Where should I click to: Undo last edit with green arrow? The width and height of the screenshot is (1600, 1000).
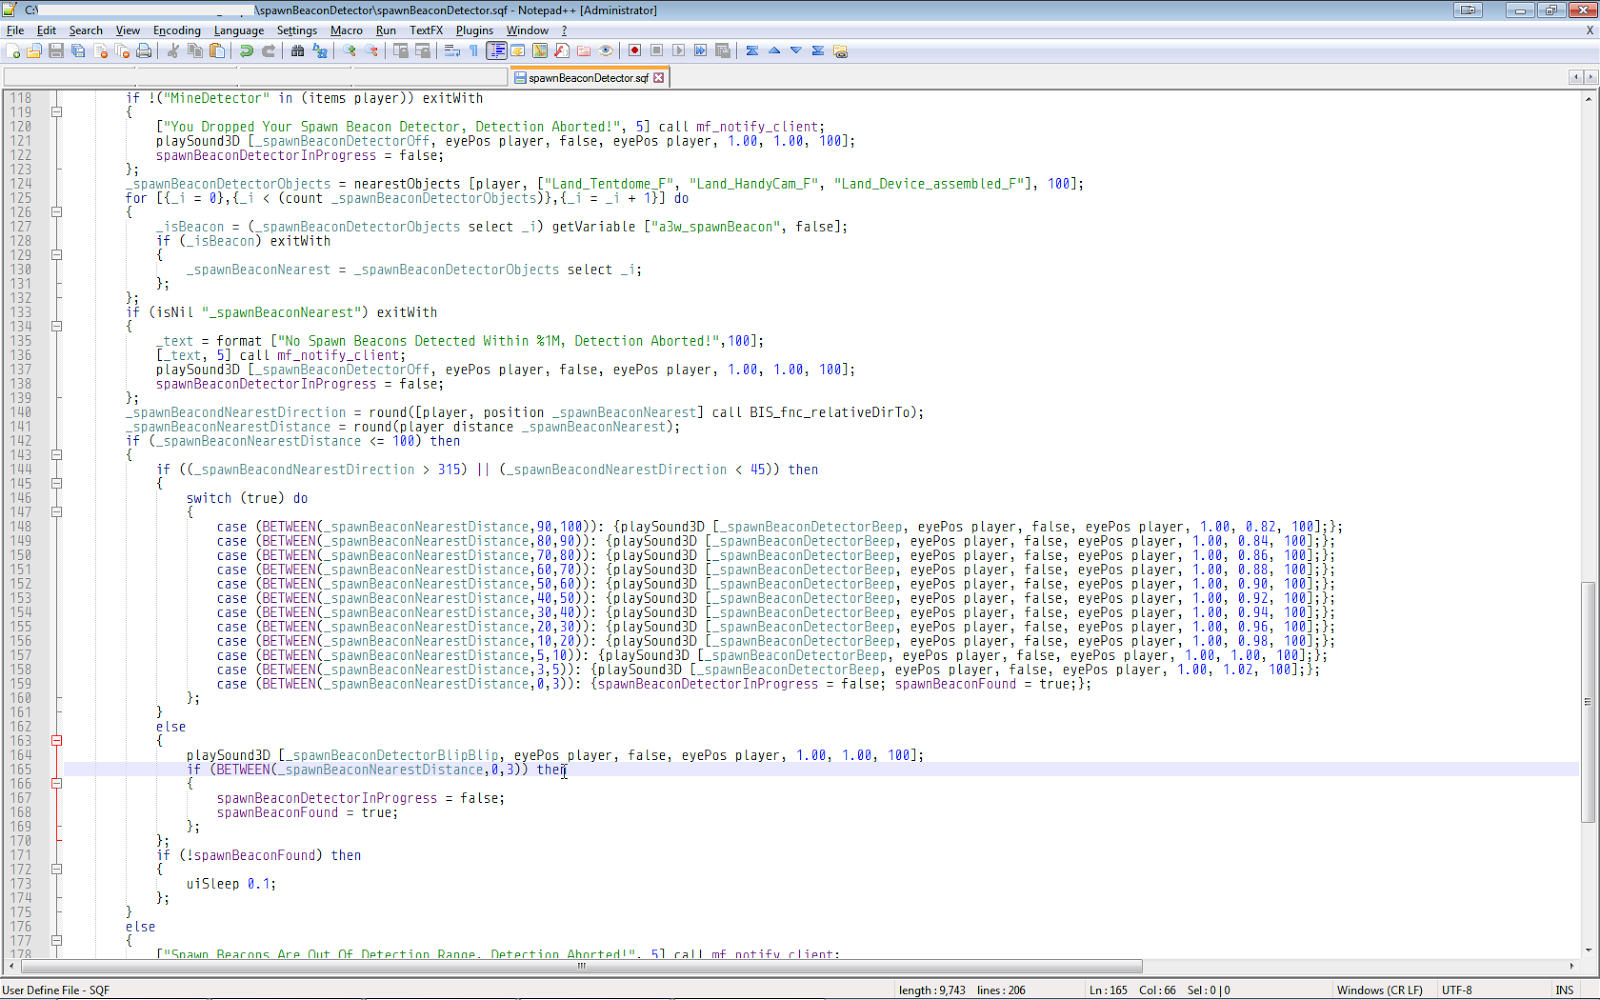point(246,51)
